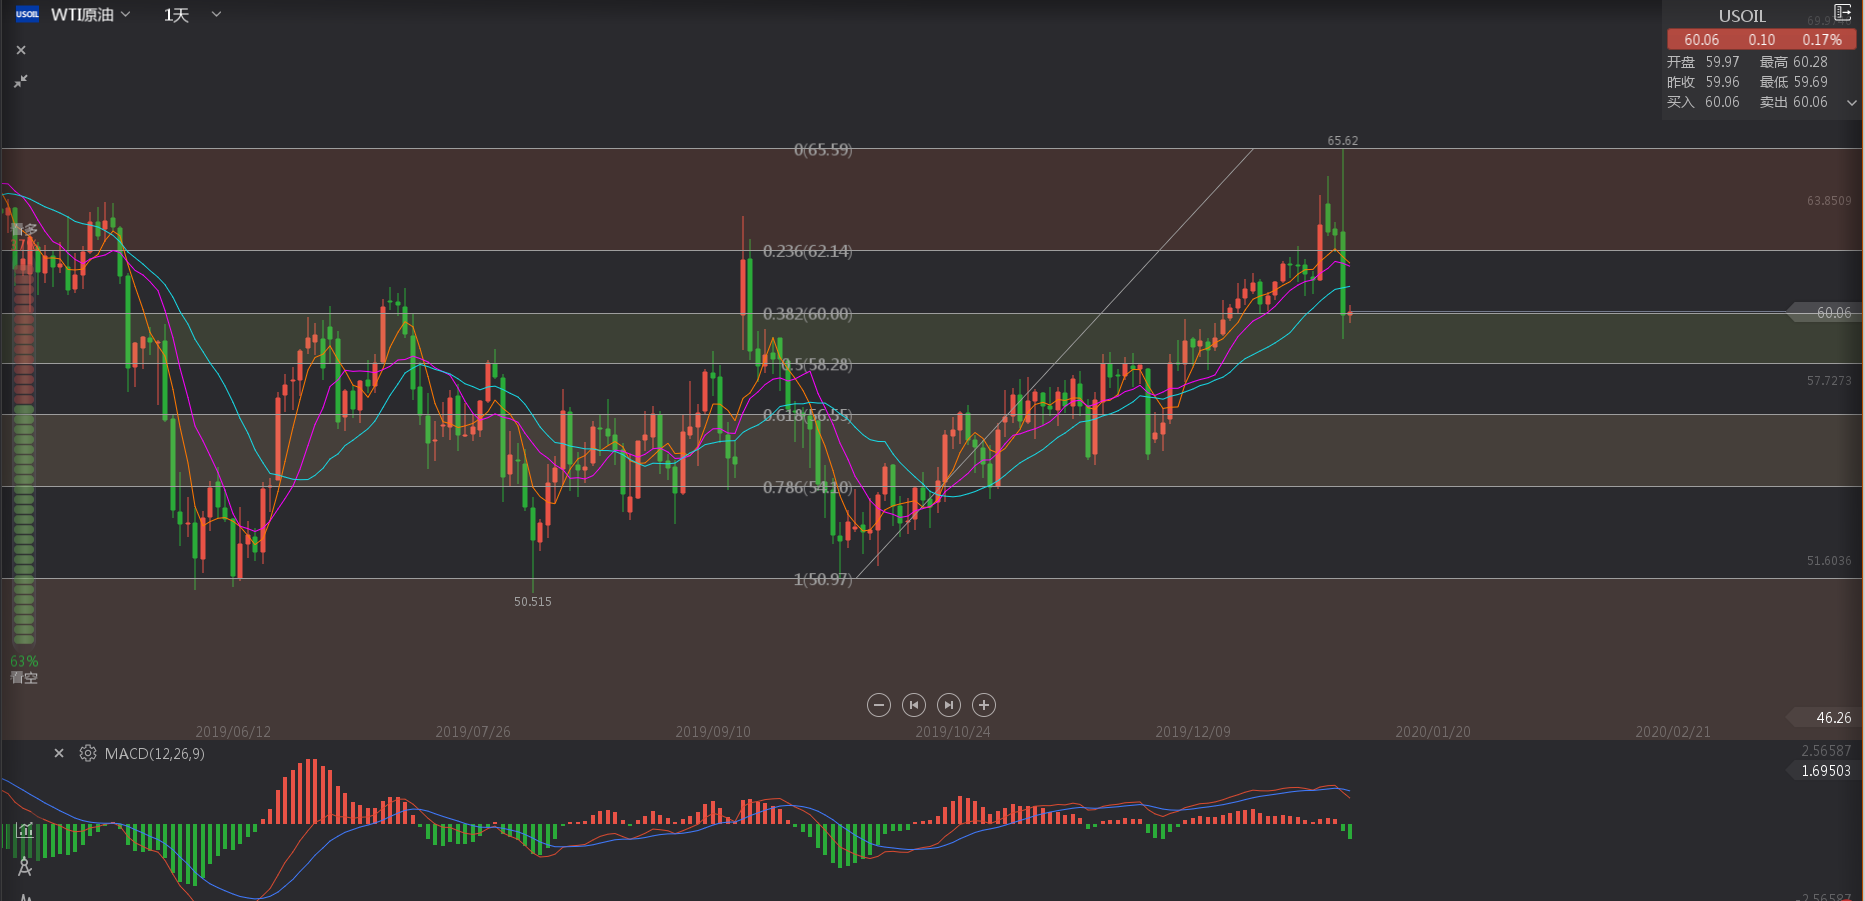This screenshot has width=1865, height=901.
Task: Click the MACD(12,26,9) indicator label
Action: click(x=154, y=753)
